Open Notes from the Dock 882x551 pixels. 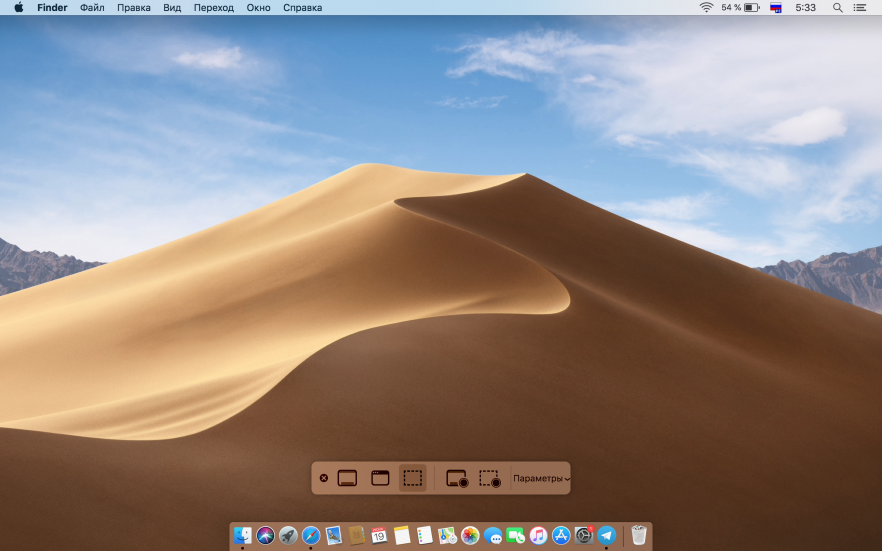tap(402, 535)
